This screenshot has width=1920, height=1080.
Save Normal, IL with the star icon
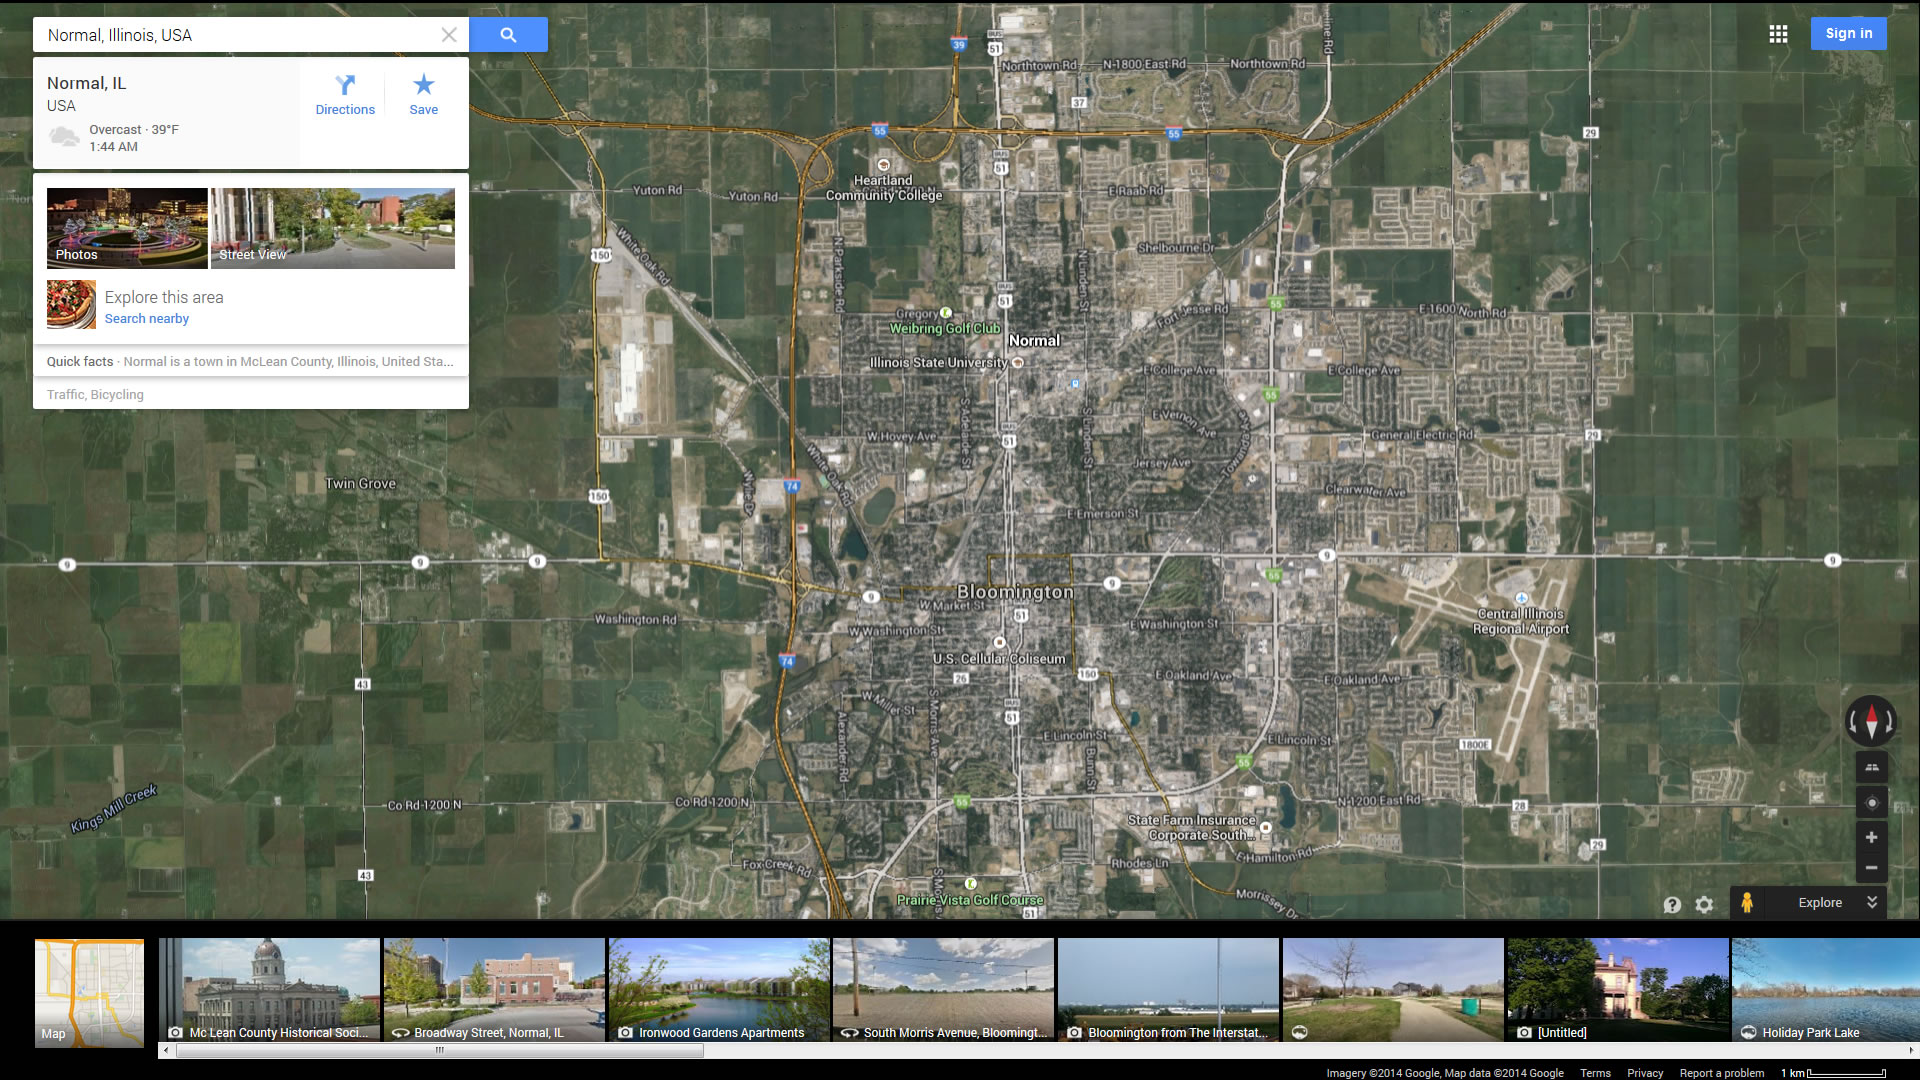(423, 95)
